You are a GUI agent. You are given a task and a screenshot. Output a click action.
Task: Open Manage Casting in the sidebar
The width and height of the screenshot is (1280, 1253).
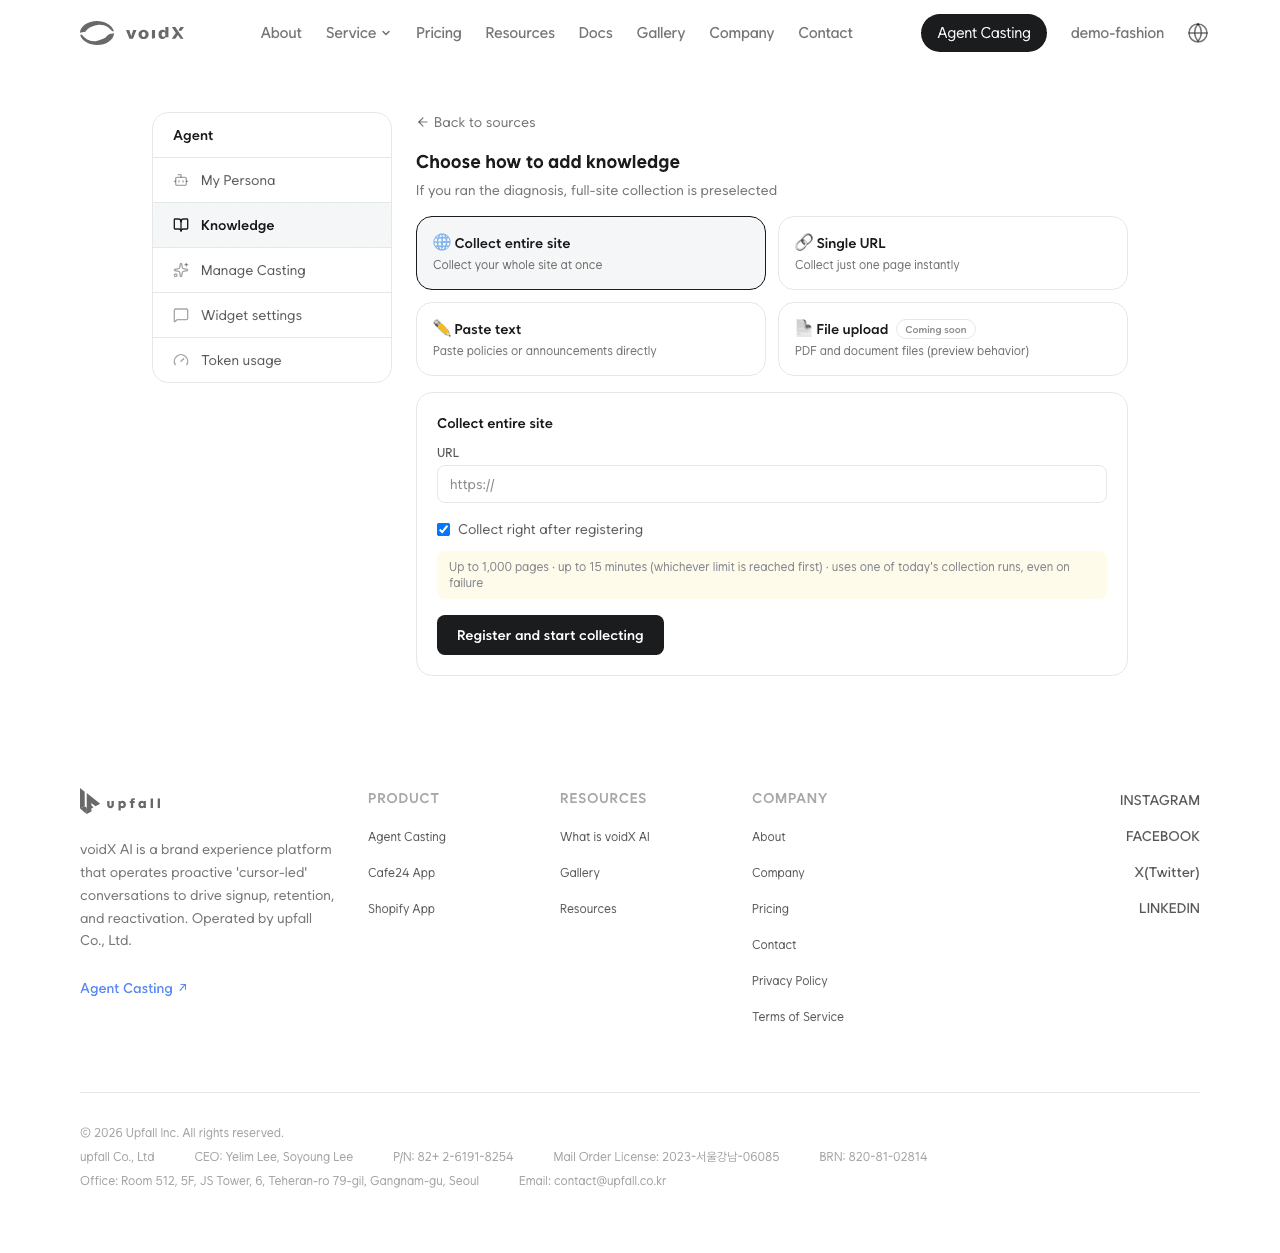click(x=272, y=270)
